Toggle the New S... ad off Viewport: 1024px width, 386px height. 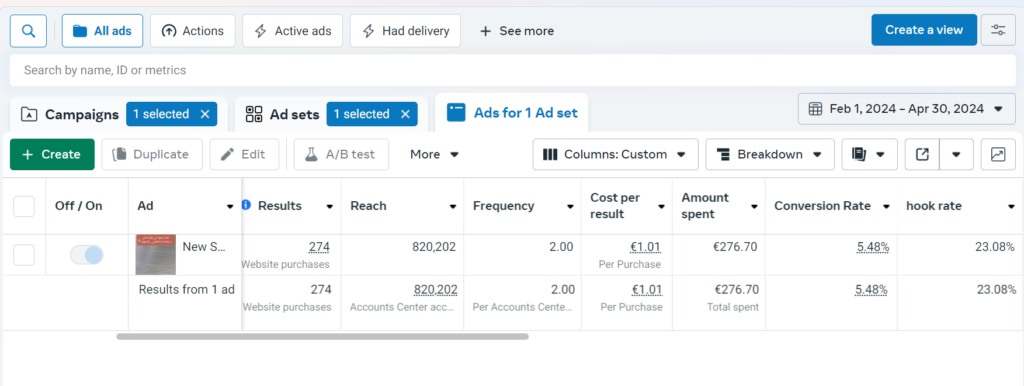[87, 255]
